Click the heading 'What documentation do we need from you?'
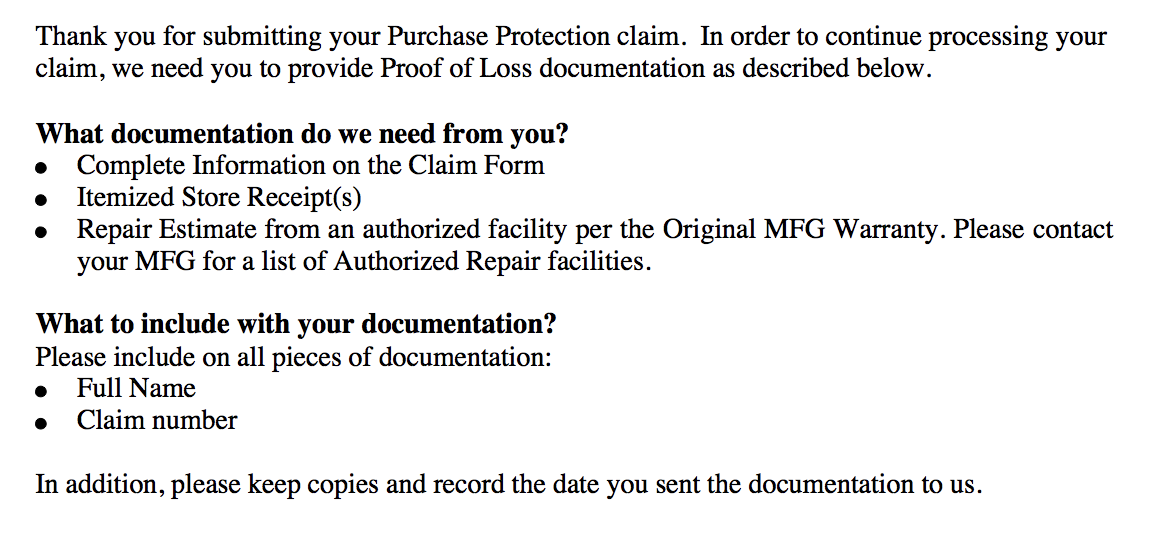The height and width of the screenshot is (544, 1164). 302,134
